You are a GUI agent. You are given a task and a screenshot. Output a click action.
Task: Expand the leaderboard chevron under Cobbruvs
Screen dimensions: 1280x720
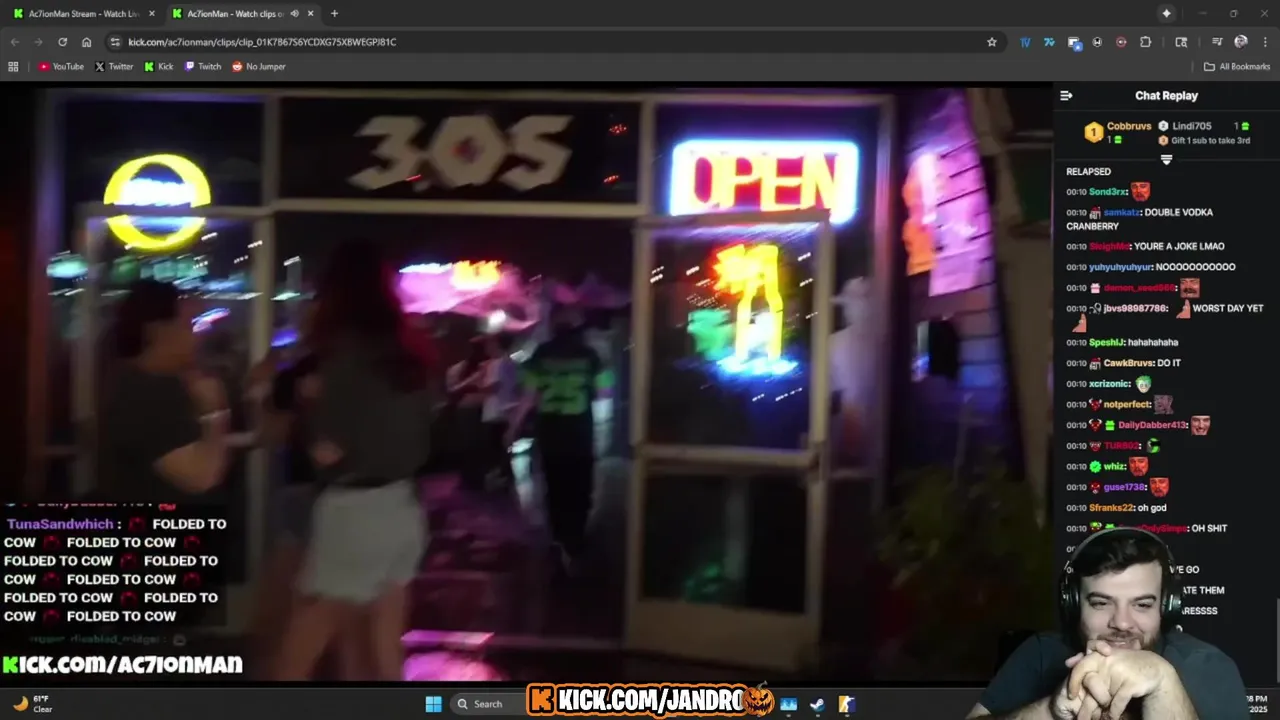click(x=1166, y=160)
